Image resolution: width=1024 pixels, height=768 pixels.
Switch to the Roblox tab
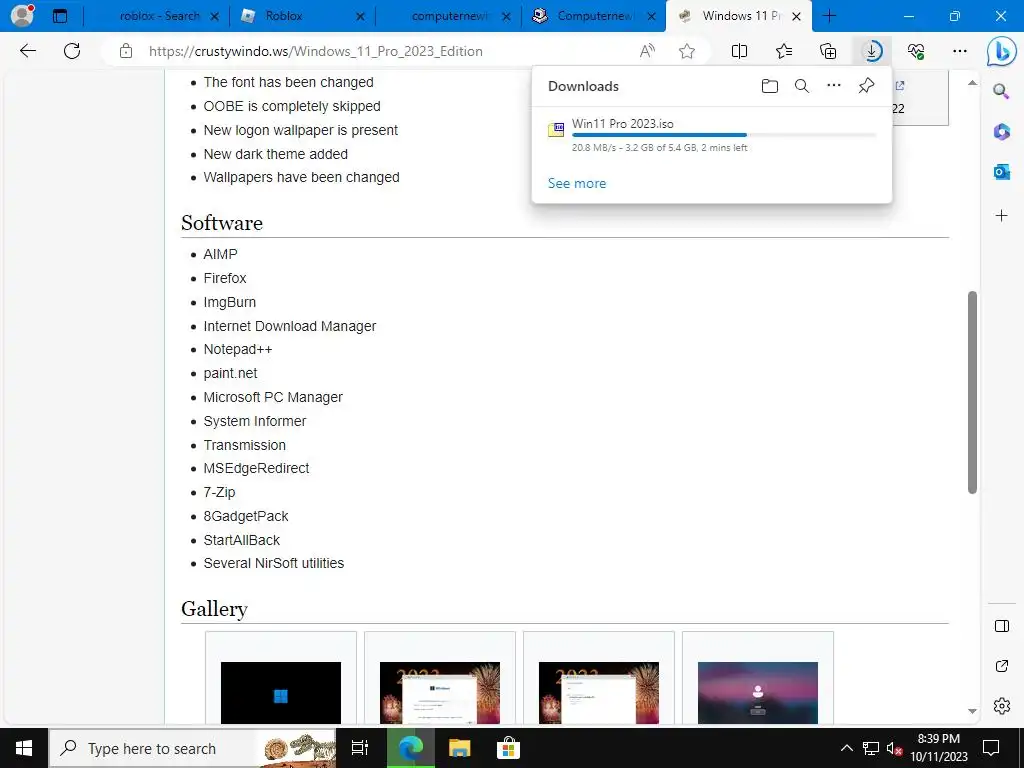[283, 16]
